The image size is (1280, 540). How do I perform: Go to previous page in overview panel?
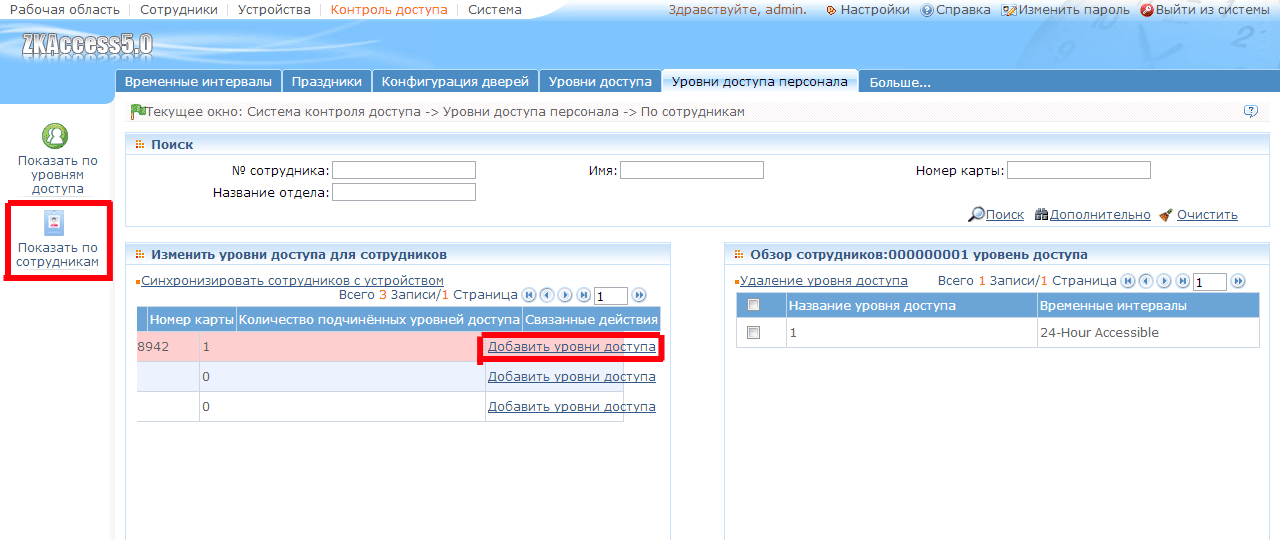pyautogui.click(x=1147, y=281)
